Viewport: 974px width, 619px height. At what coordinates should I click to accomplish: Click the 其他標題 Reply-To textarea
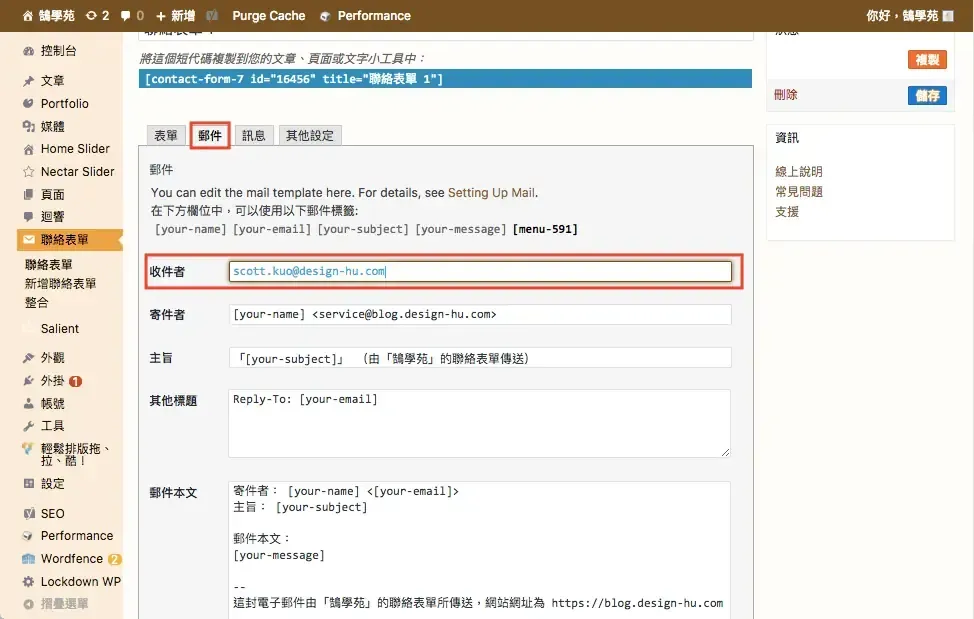pyautogui.click(x=480, y=423)
